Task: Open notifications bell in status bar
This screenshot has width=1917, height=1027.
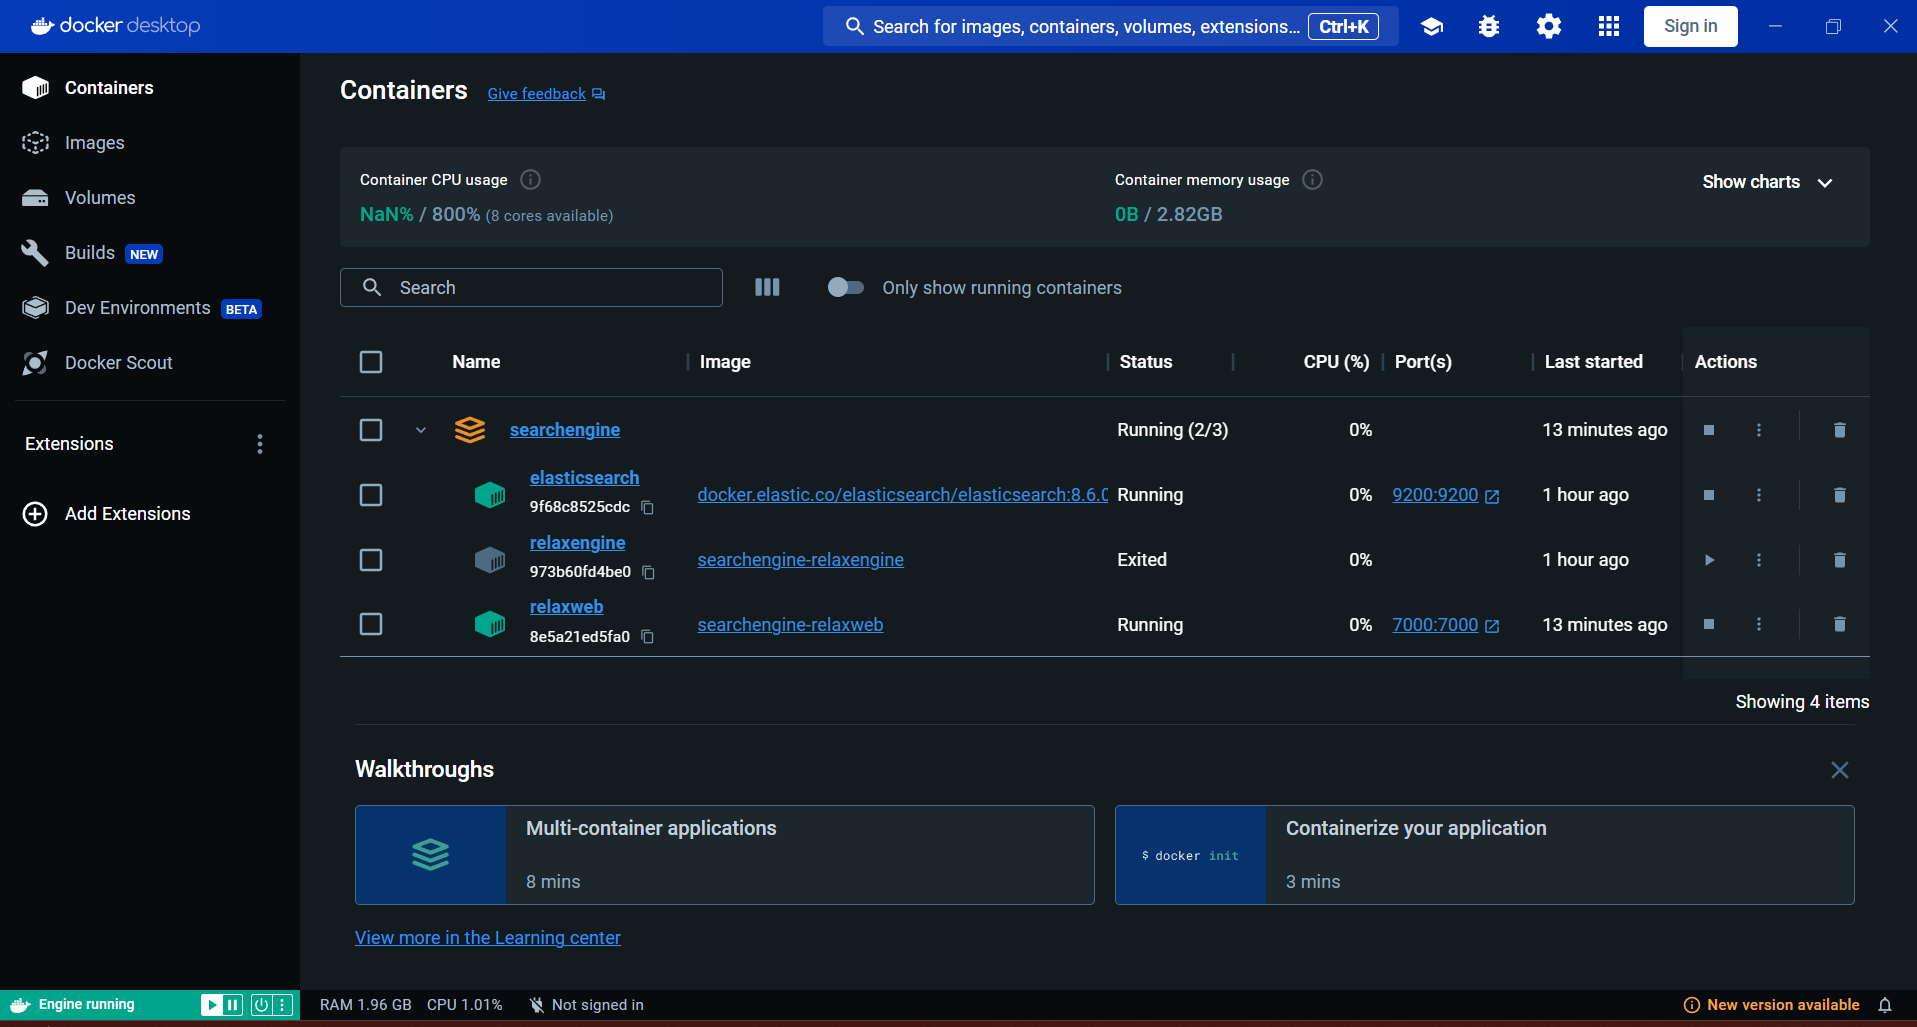Action: point(1885,1005)
